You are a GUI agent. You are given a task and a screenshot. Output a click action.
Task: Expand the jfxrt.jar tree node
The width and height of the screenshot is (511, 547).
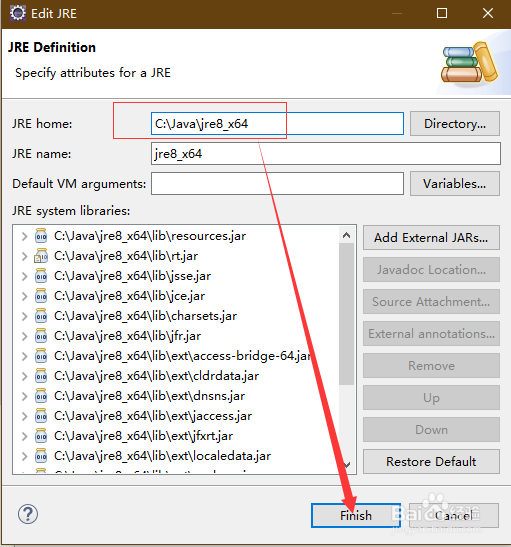click(24, 436)
